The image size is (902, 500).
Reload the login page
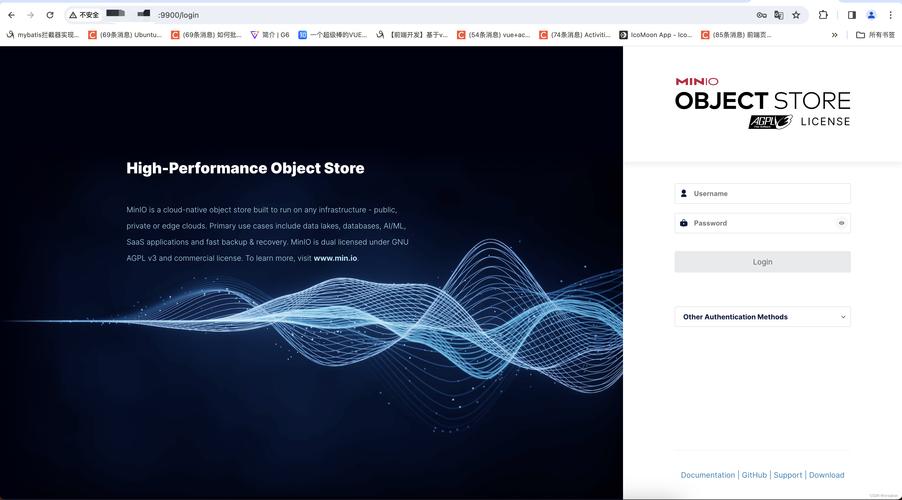50,15
